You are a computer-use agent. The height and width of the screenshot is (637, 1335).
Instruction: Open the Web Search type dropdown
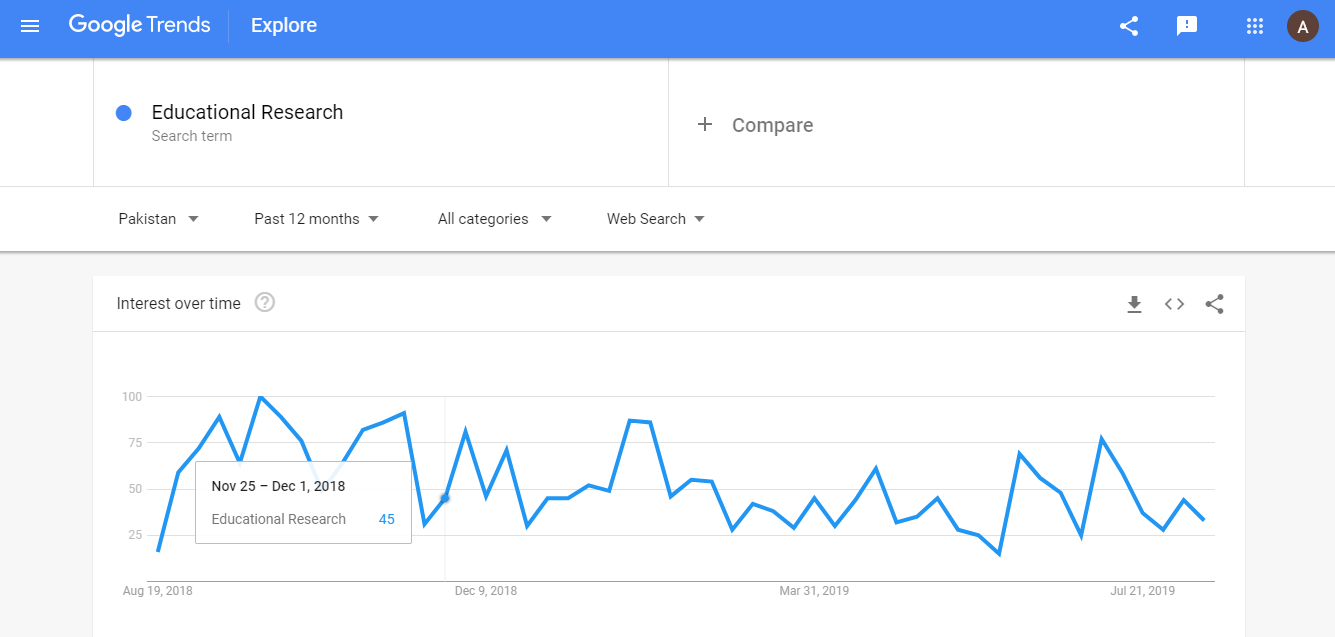pyautogui.click(x=655, y=219)
